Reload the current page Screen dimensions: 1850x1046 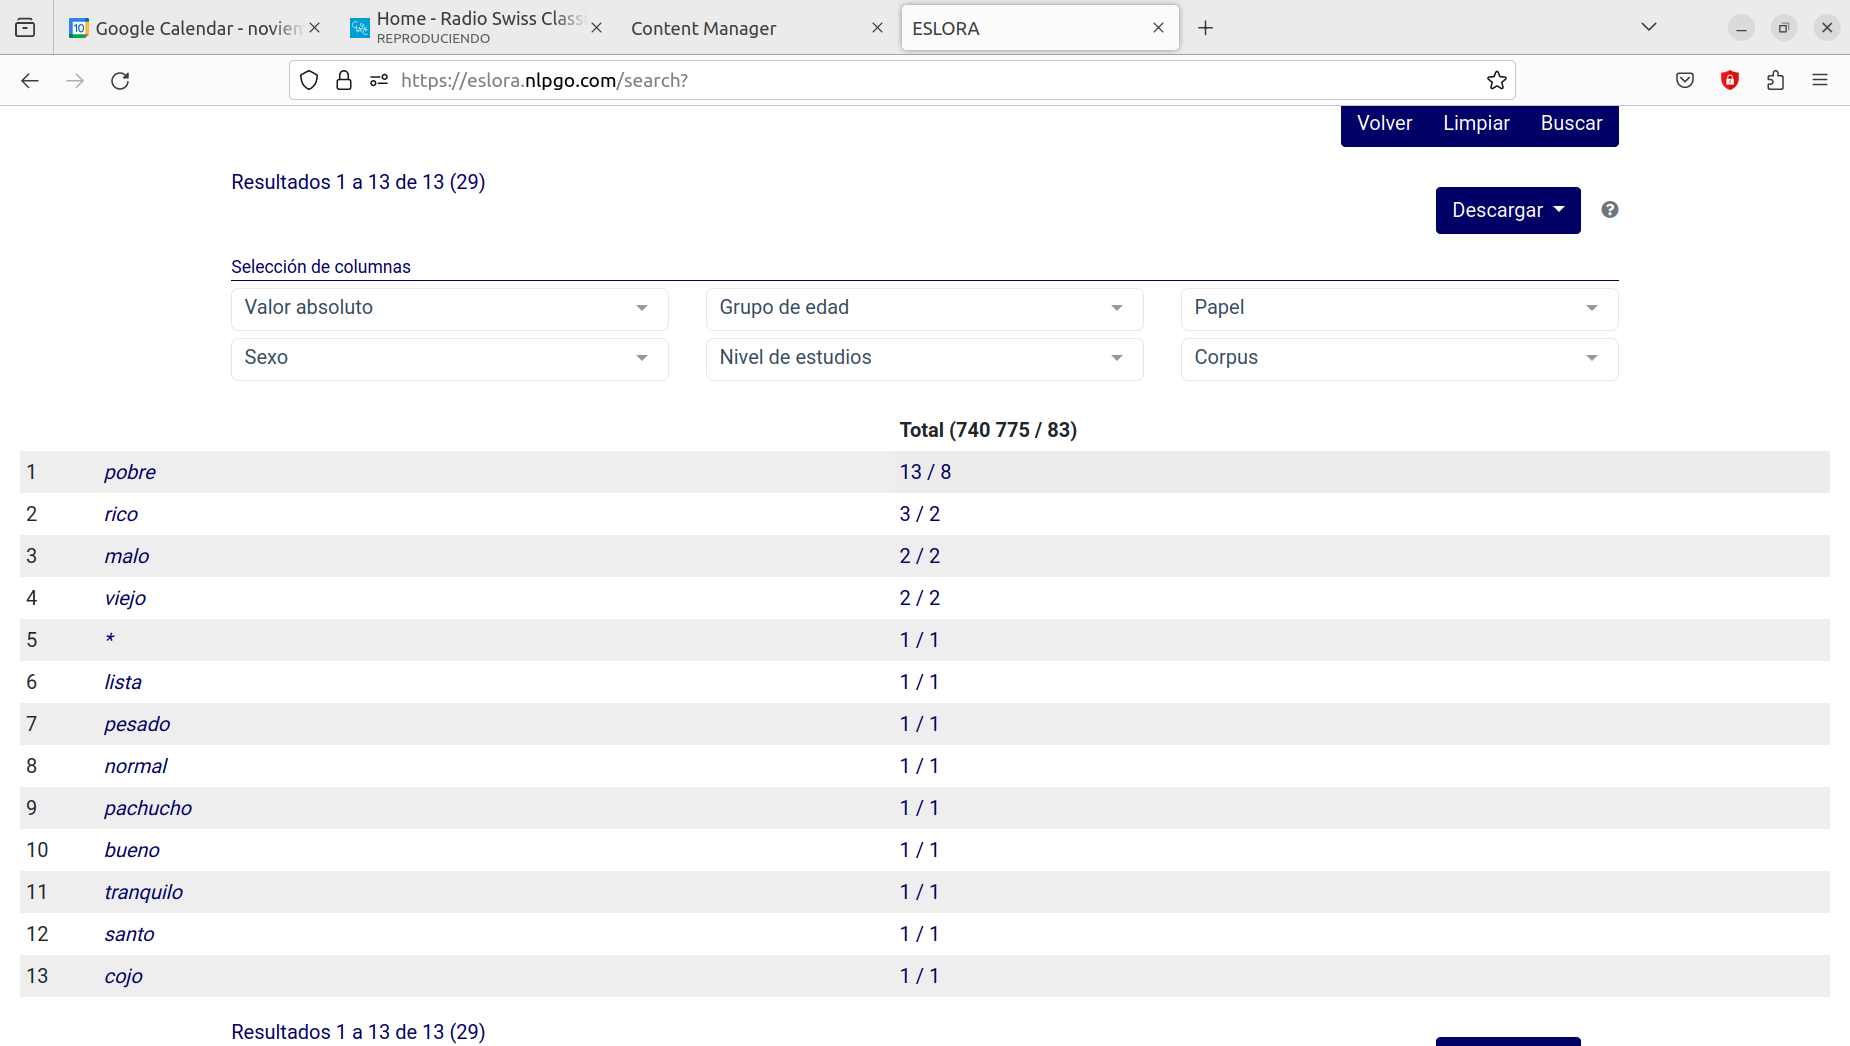120,81
